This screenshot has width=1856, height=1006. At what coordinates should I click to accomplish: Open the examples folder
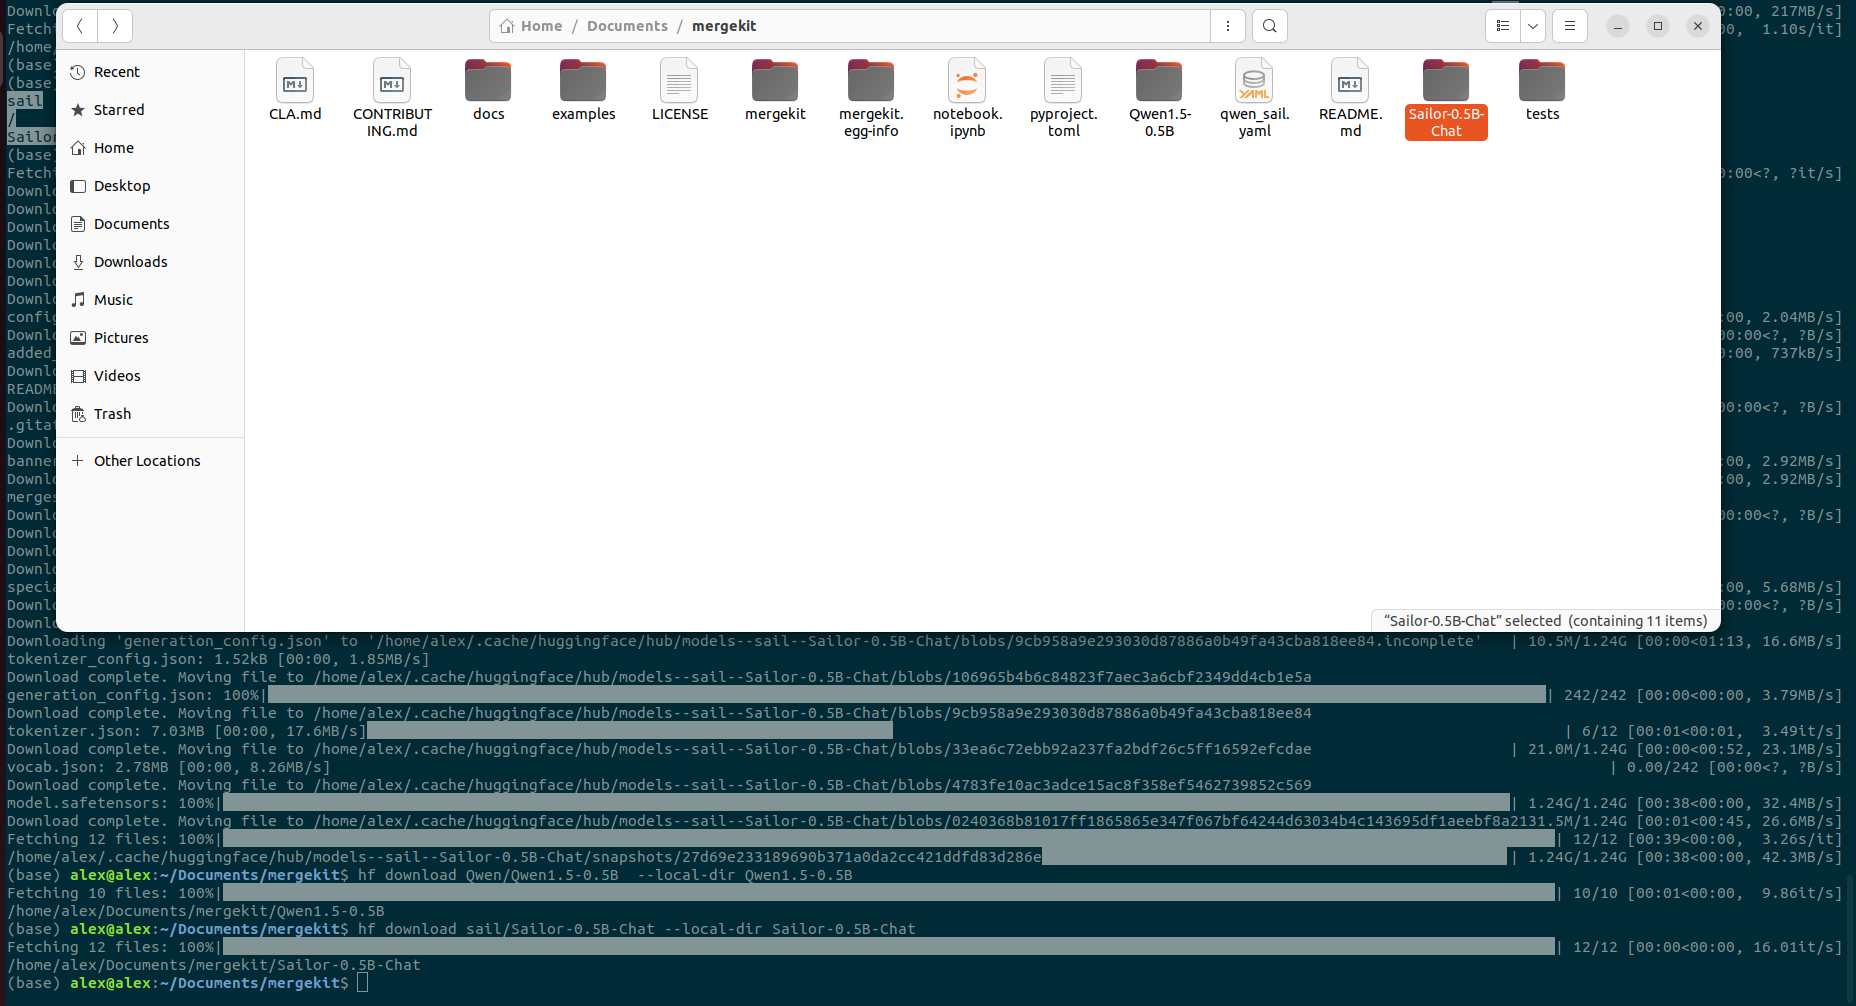pyautogui.click(x=583, y=82)
